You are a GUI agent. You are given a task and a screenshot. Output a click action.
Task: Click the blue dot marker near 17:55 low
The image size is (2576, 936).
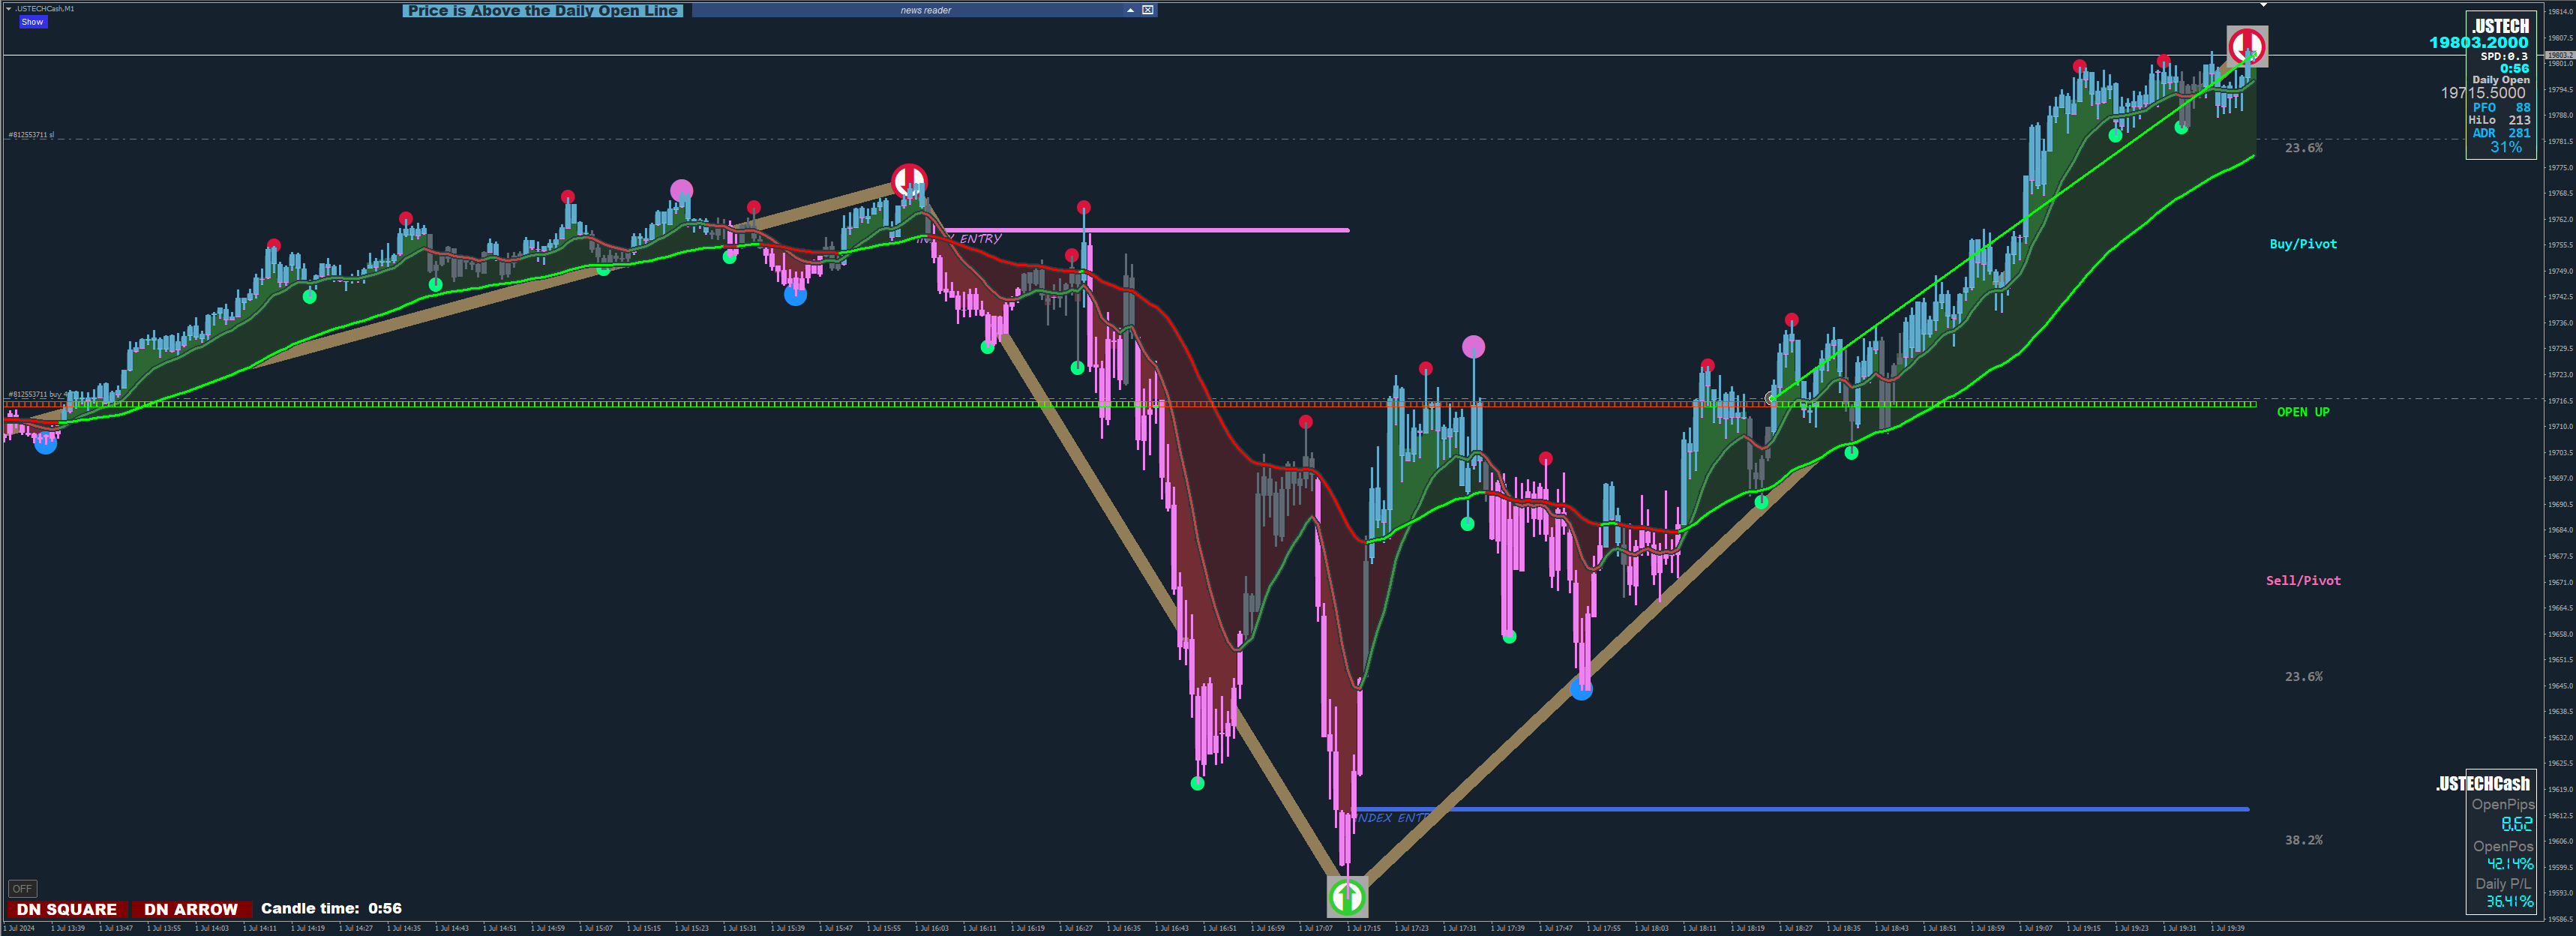point(1581,688)
